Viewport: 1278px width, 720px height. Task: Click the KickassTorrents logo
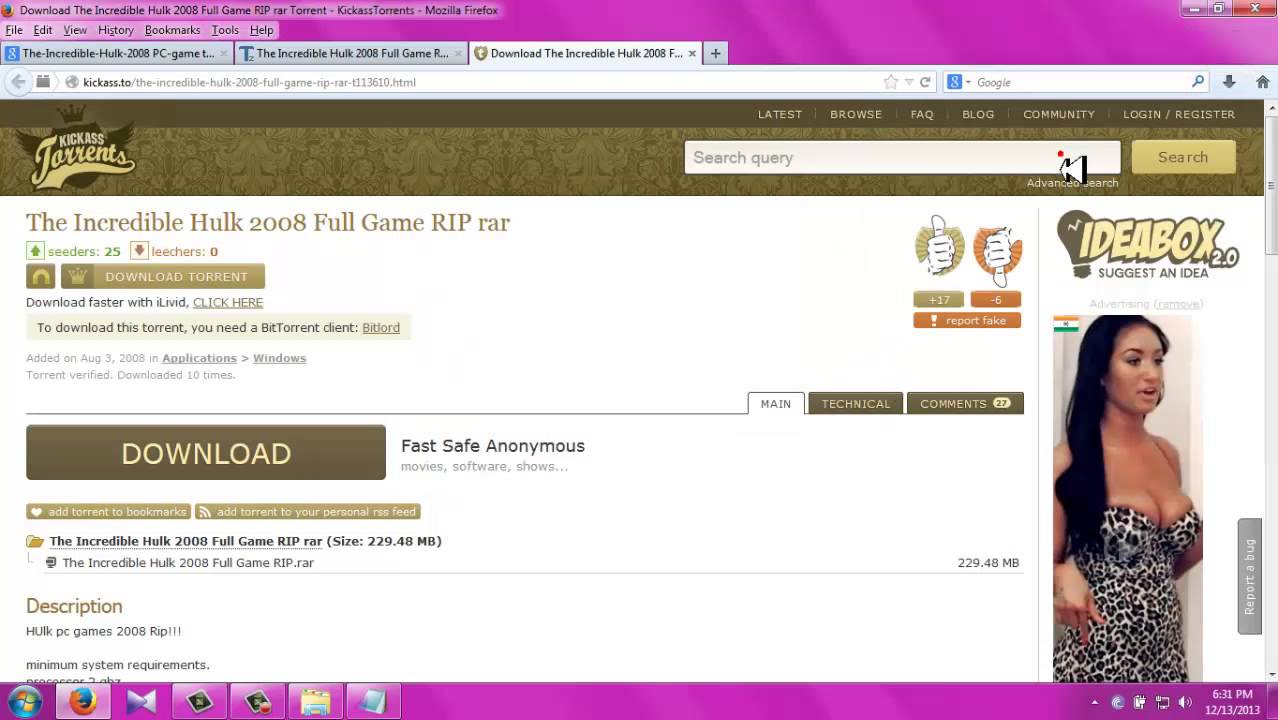tap(81, 149)
